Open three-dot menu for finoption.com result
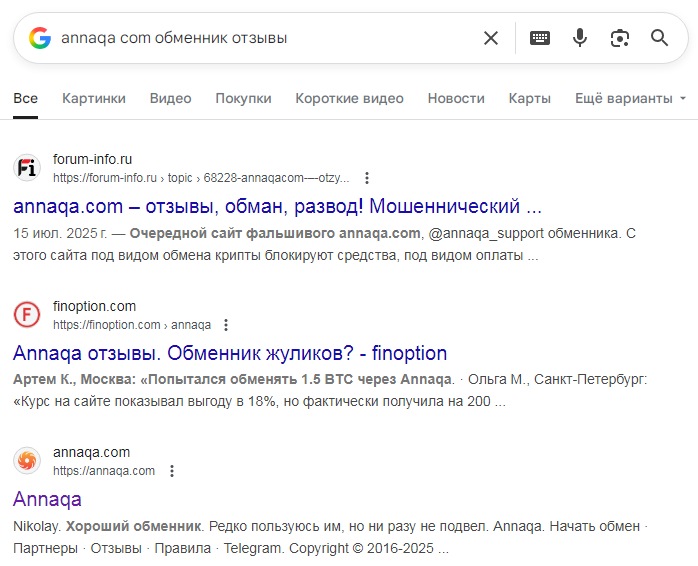This screenshot has width=698, height=566. coord(226,325)
